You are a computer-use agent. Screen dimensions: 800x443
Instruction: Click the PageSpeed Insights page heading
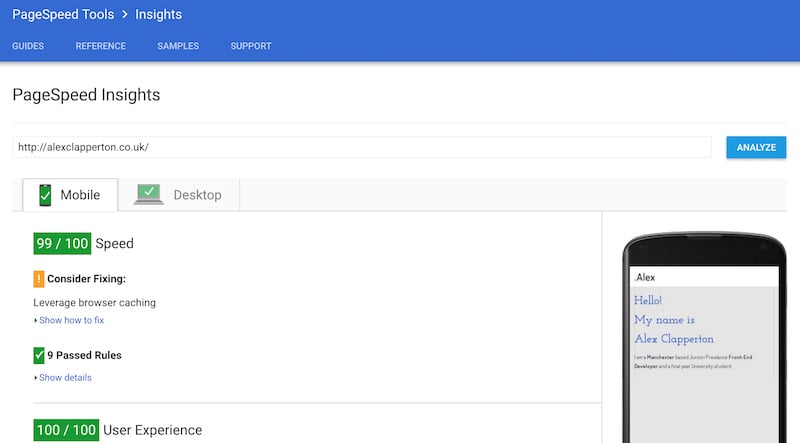click(x=86, y=95)
